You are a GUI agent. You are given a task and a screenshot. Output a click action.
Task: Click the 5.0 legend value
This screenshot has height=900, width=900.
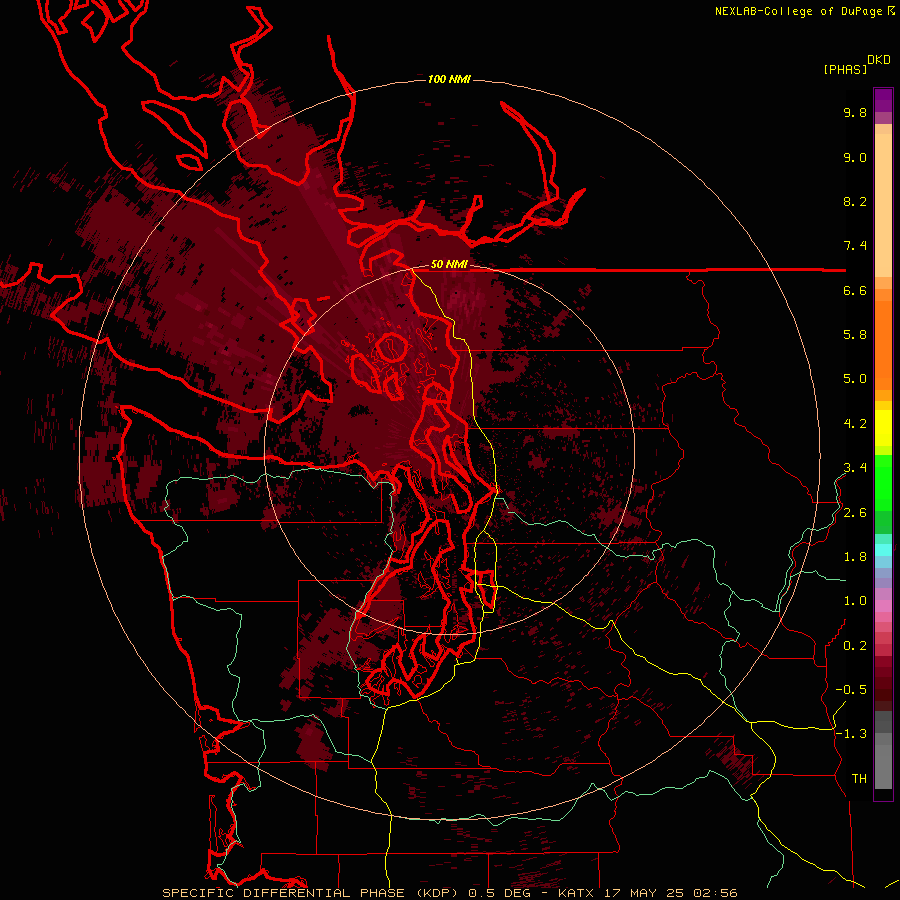click(855, 379)
